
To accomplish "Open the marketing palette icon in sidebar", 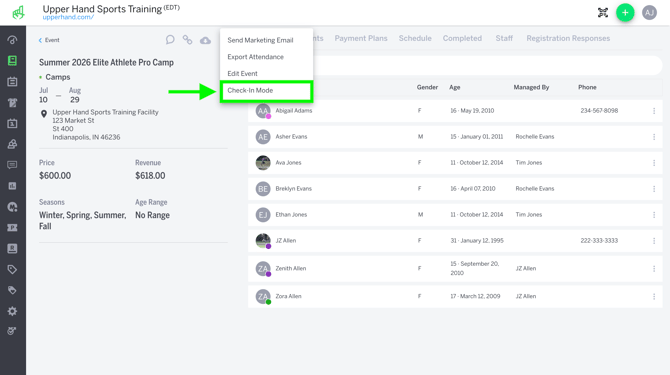I will [12, 207].
